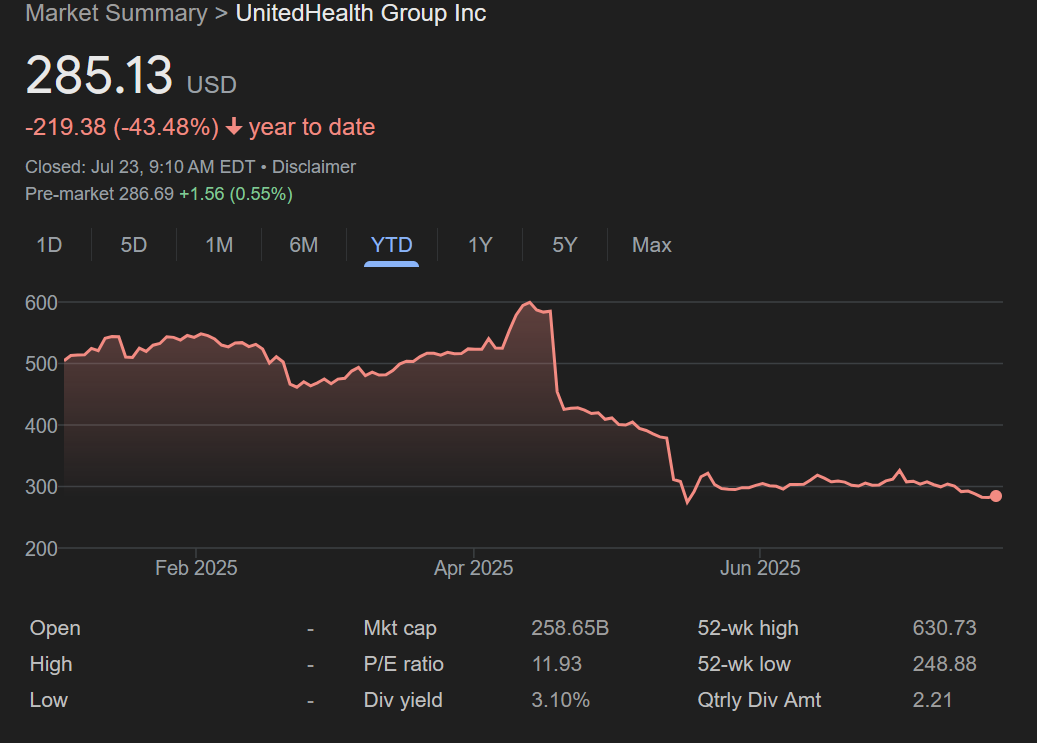Open the 5Y range tab
The height and width of the screenshot is (743, 1037).
(565, 245)
